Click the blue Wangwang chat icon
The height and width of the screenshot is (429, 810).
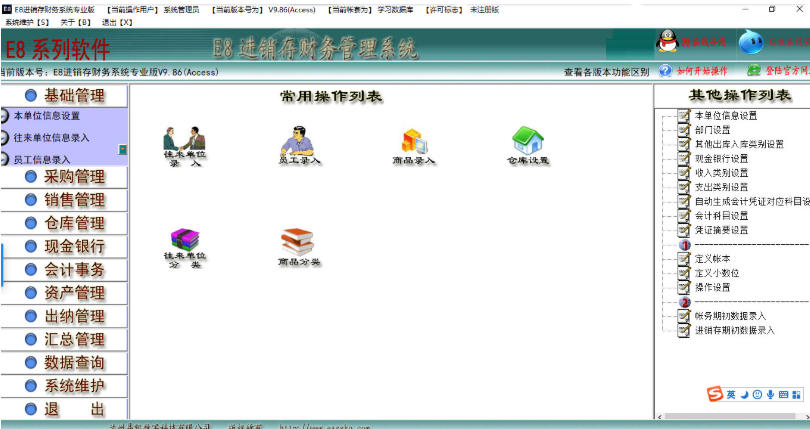[751, 42]
